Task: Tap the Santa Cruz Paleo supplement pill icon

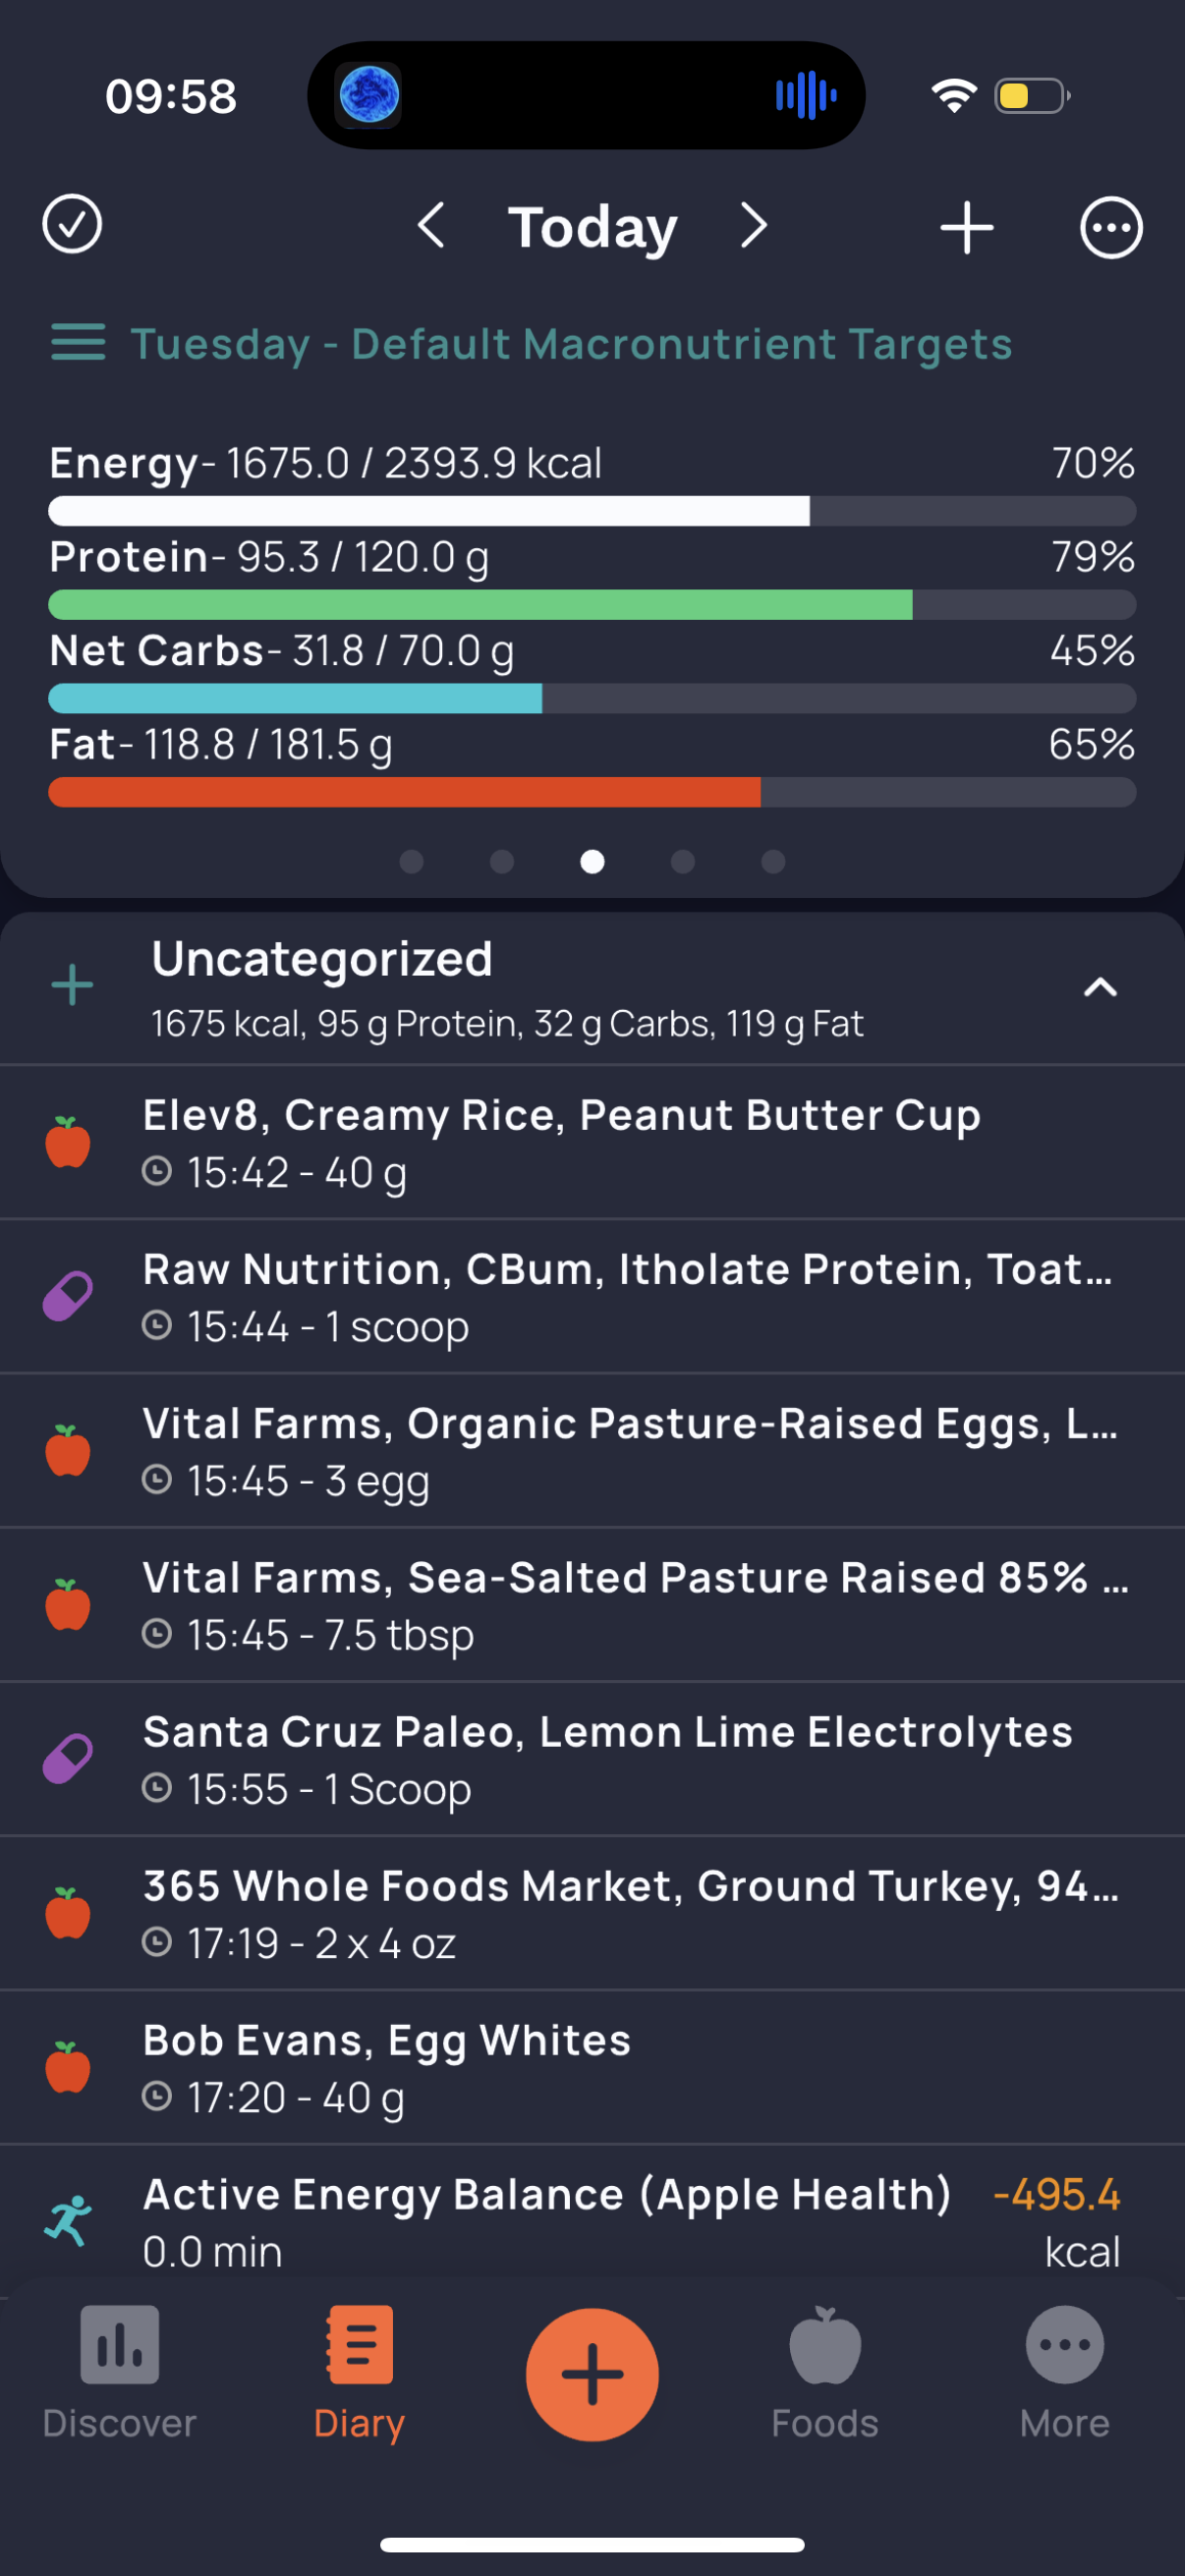Action: (x=68, y=1759)
